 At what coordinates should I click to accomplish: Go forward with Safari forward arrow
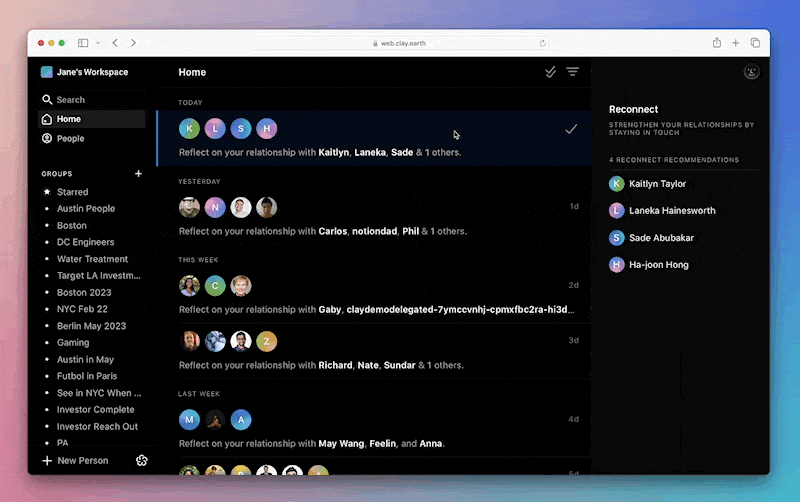133,43
